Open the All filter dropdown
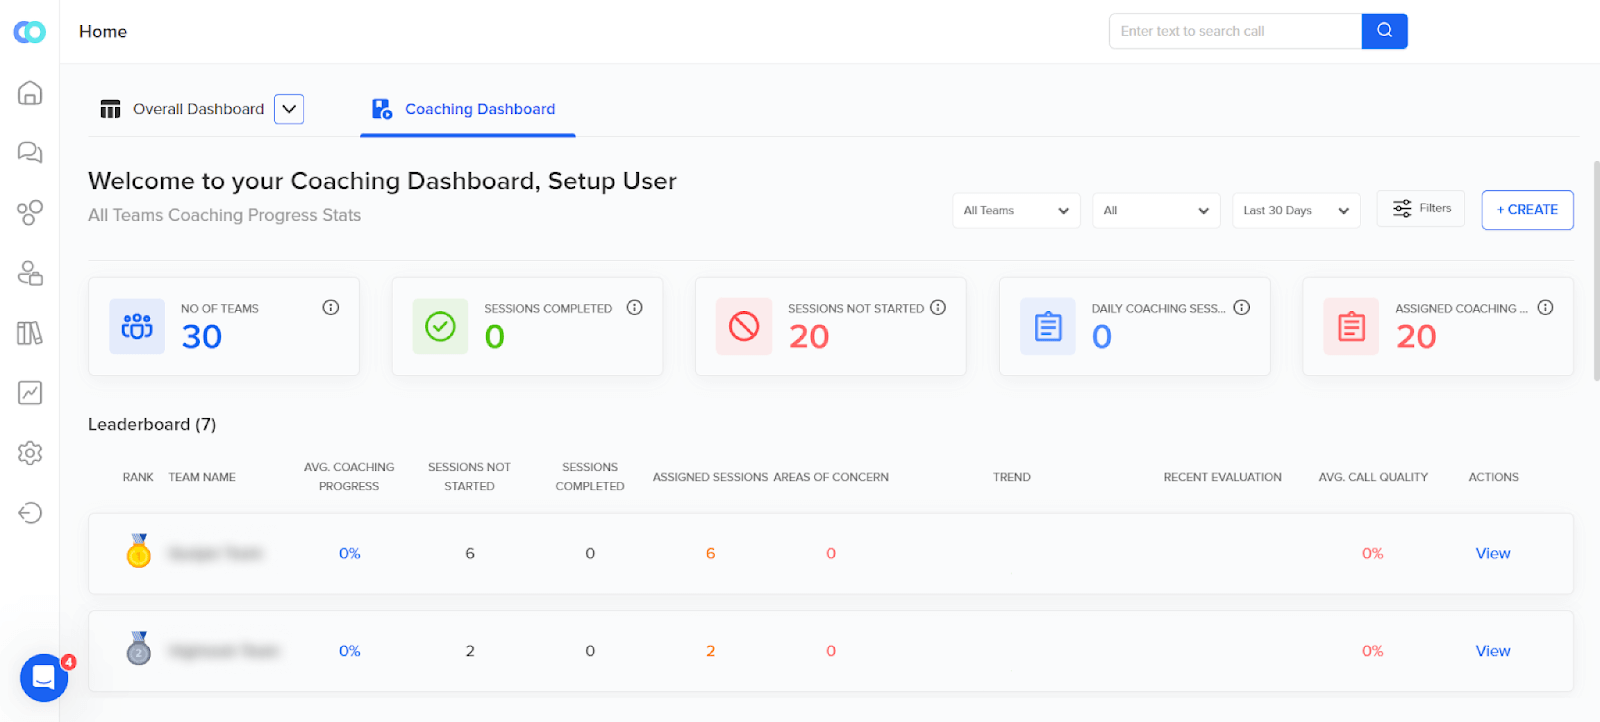The image size is (1600, 722). pyautogui.click(x=1156, y=210)
